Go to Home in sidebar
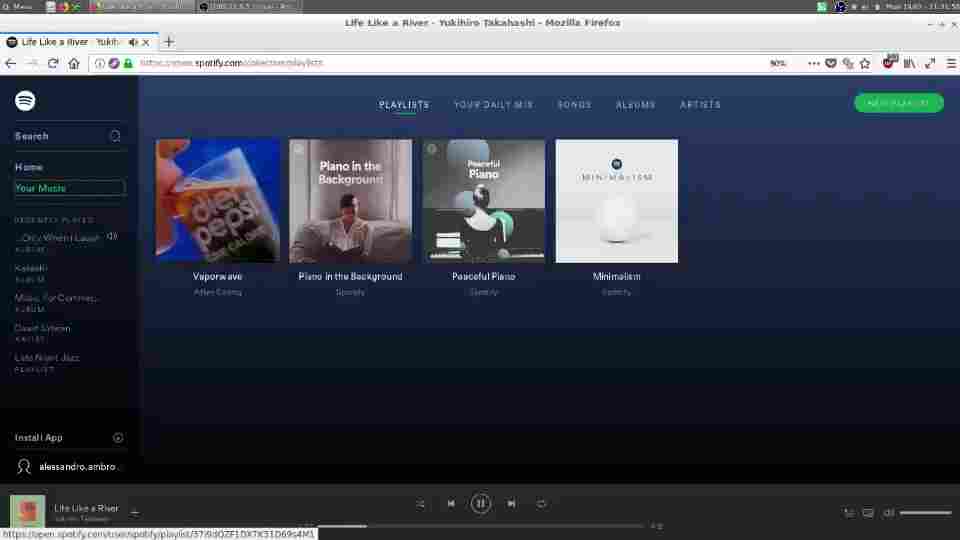Viewport: 960px width, 540px height. pyautogui.click(x=29, y=167)
